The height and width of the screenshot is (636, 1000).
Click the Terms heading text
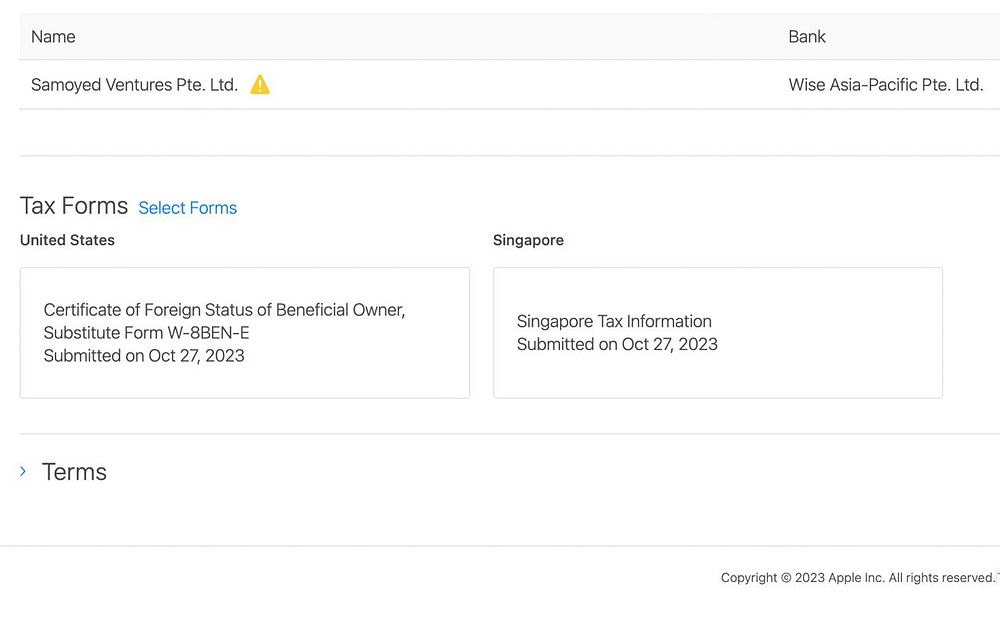tap(74, 472)
